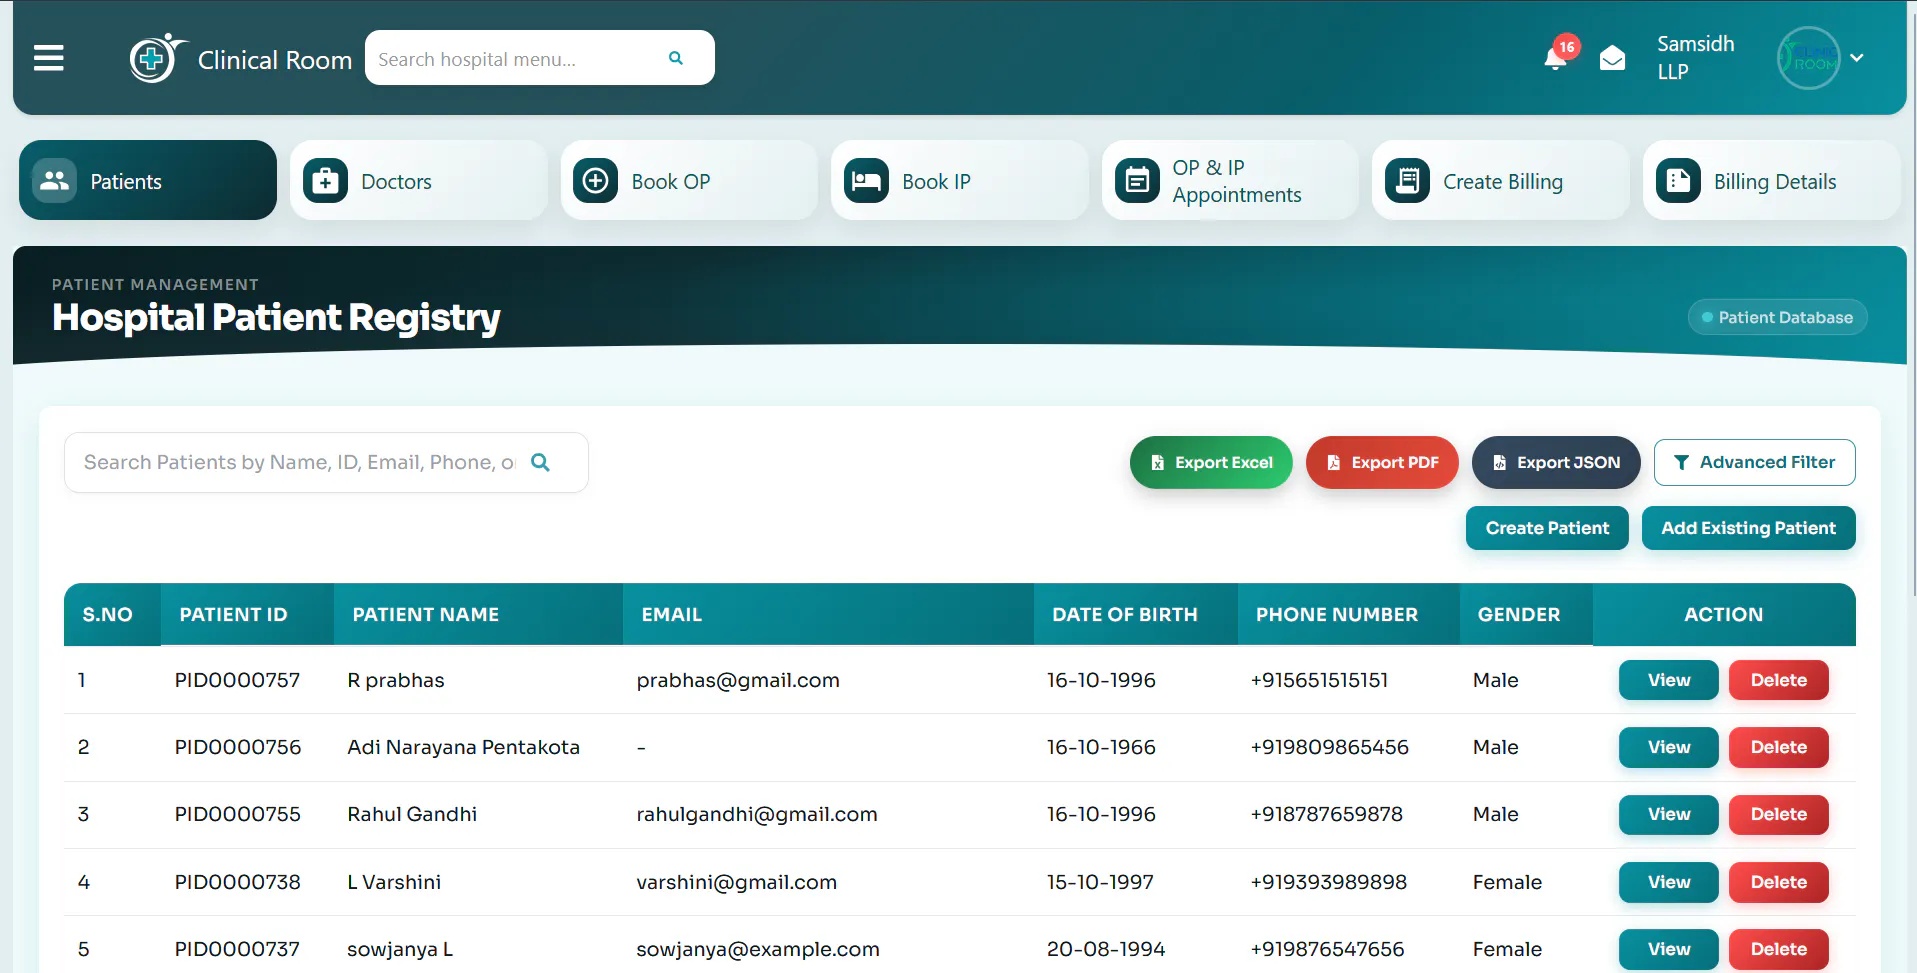Click the Patient ID column header
Image resolution: width=1917 pixels, height=973 pixels.
click(x=247, y=614)
